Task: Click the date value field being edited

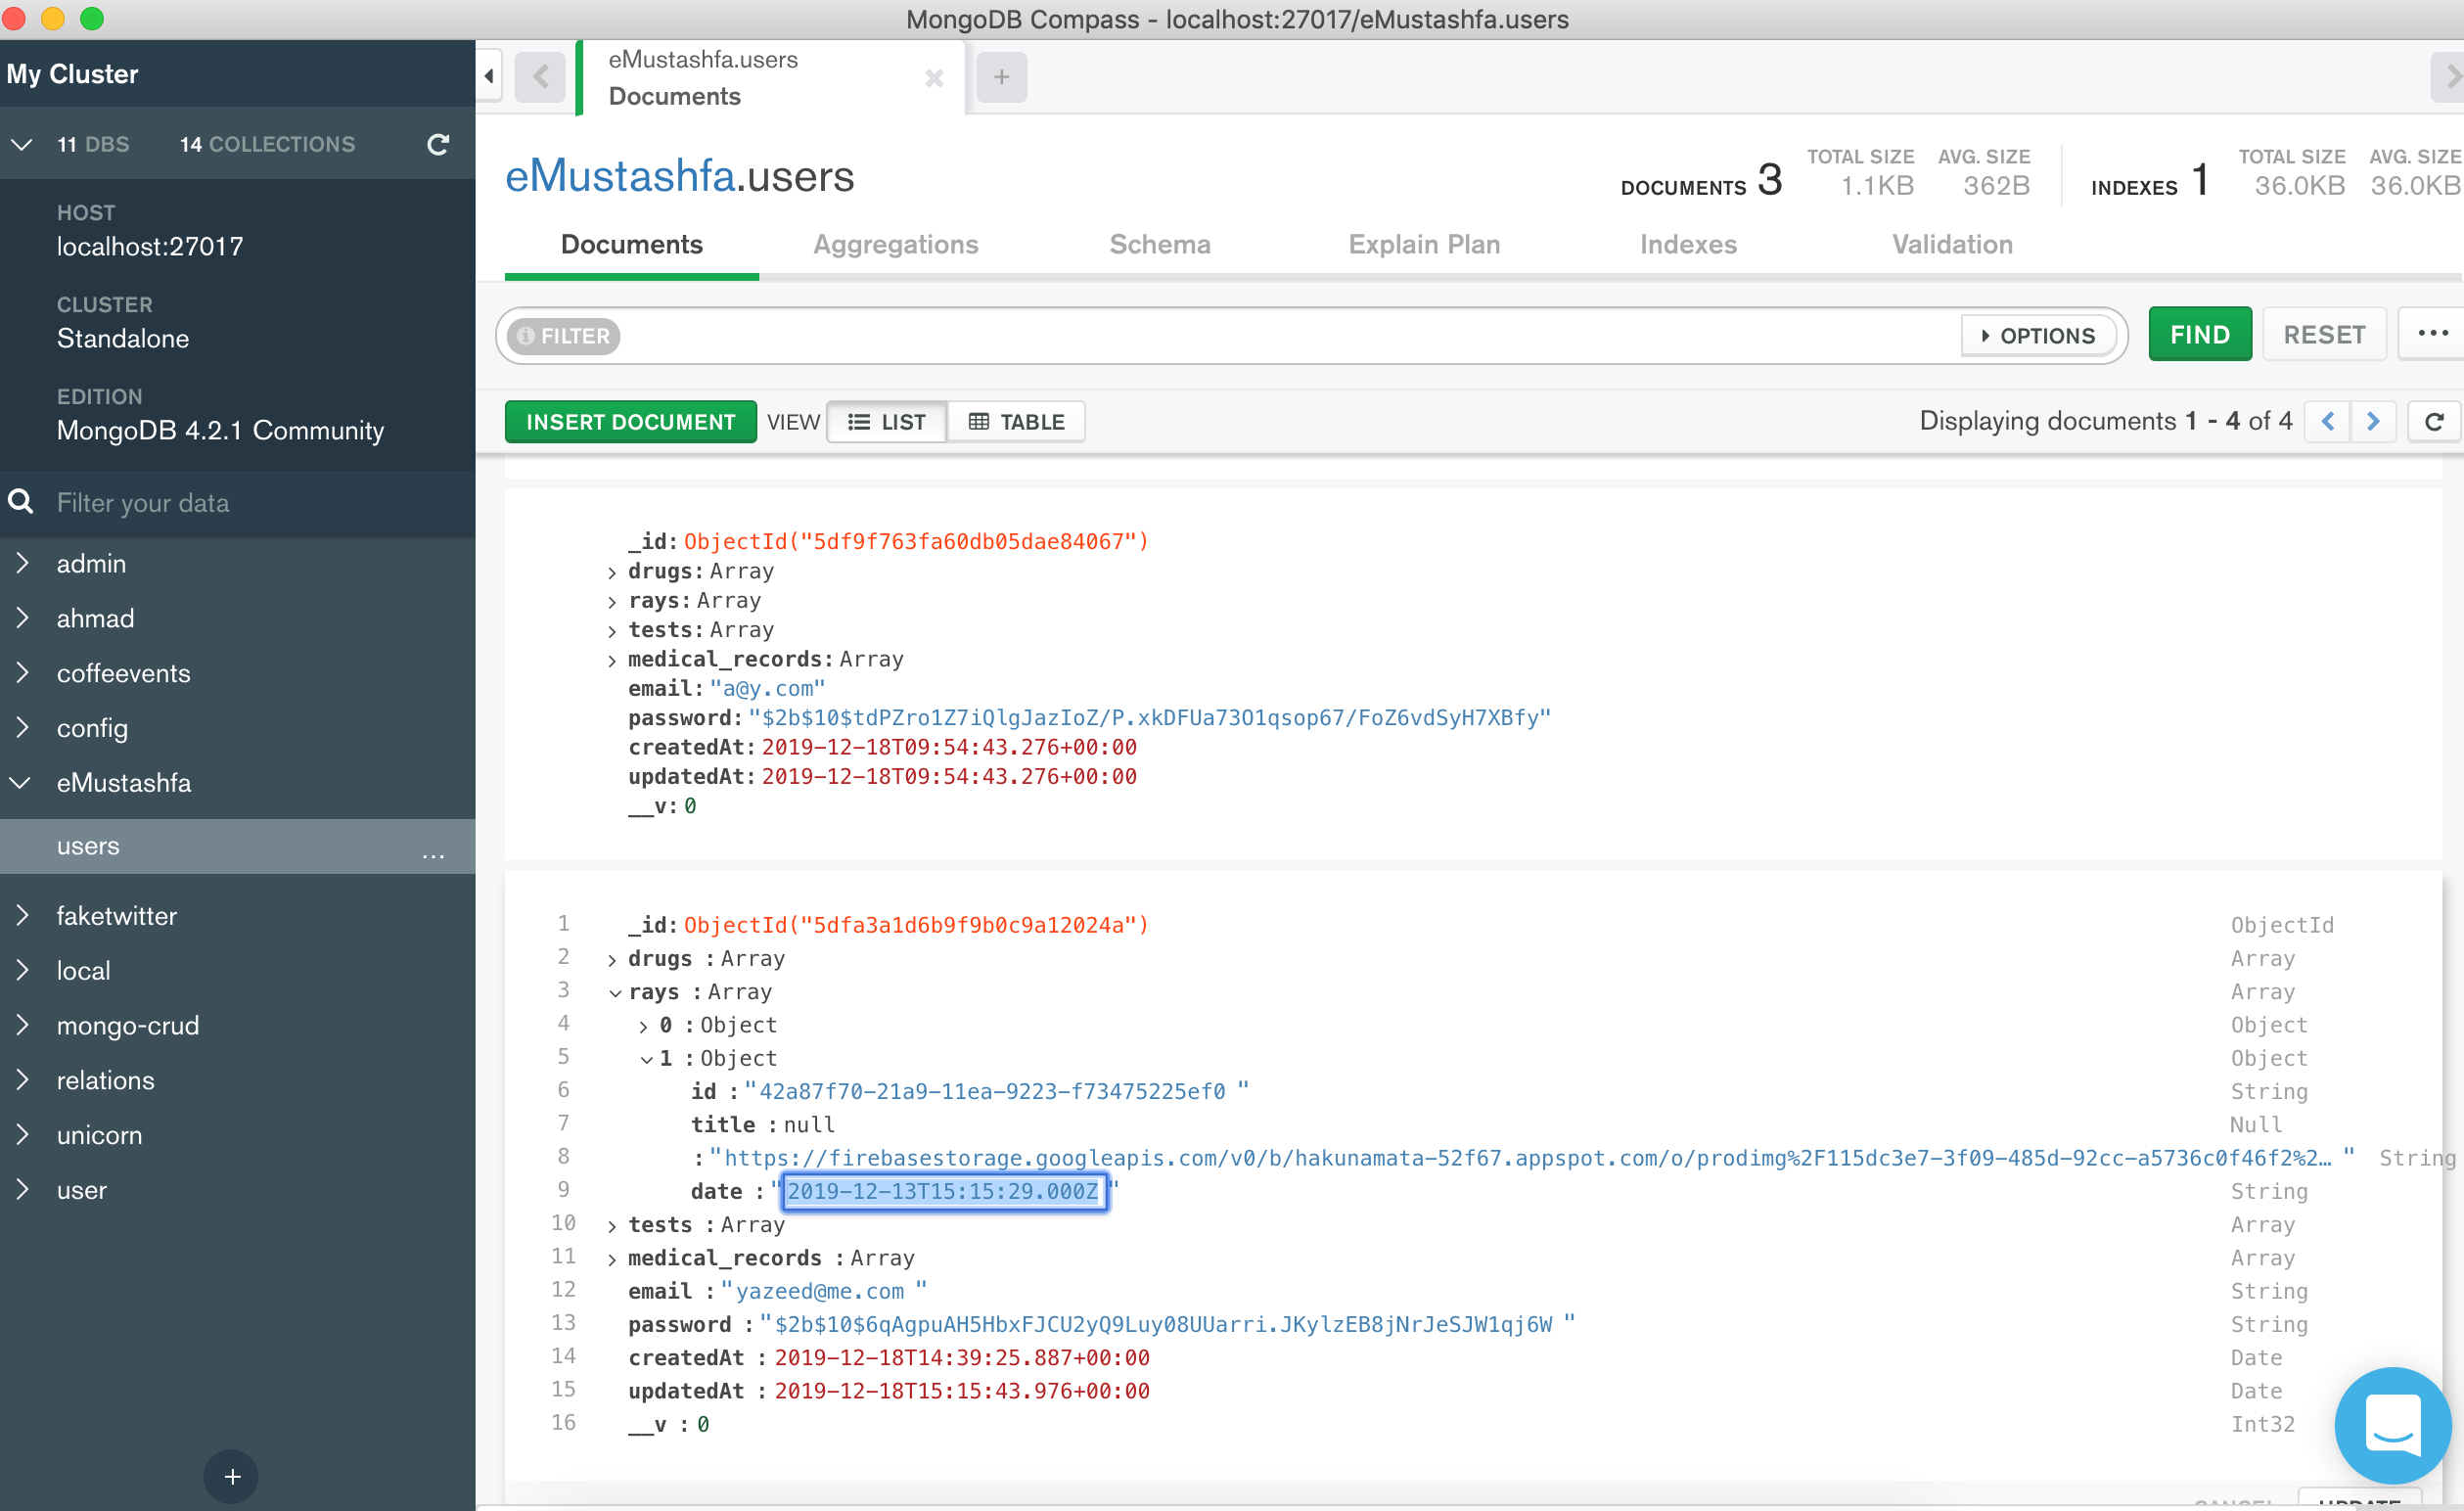Action: (x=943, y=1191)
